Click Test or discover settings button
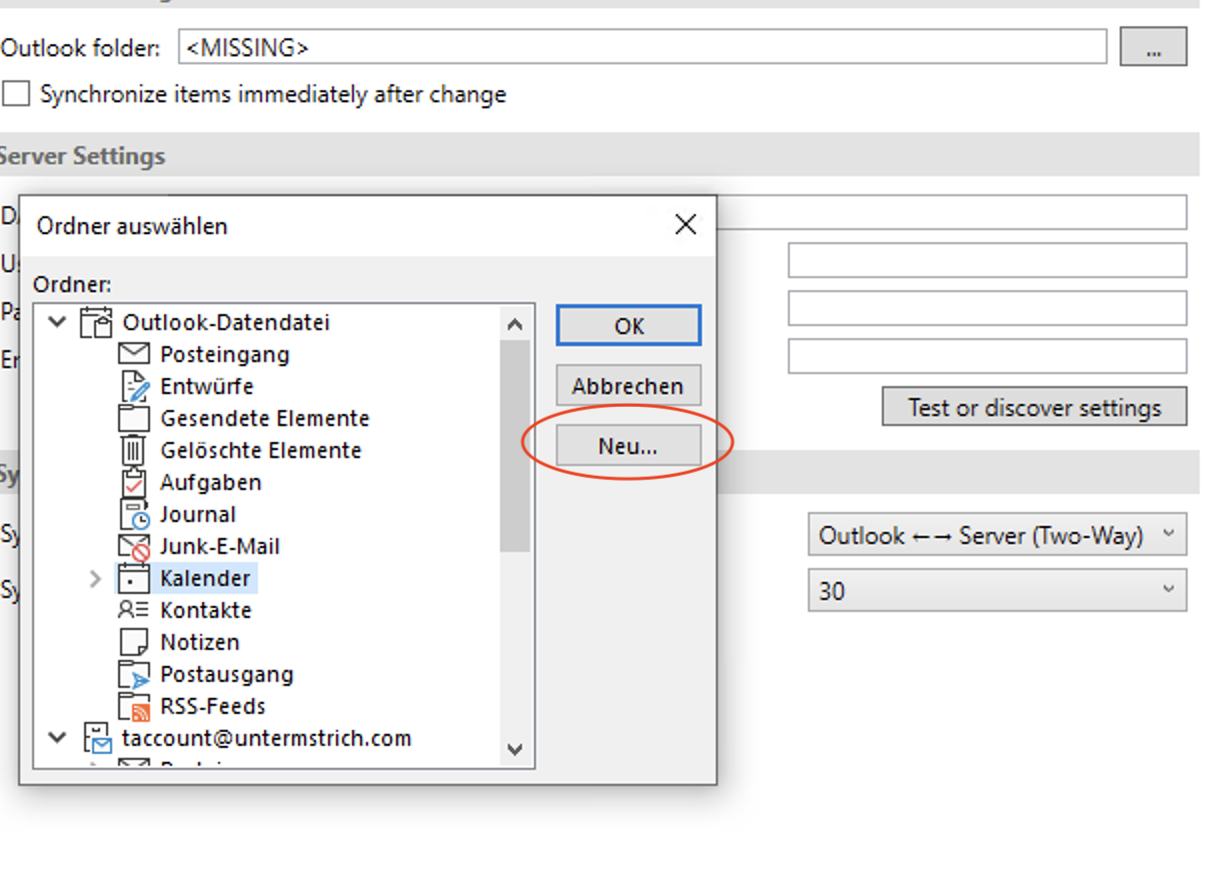Viewport: 1210px width, 892px height. 1034,408
